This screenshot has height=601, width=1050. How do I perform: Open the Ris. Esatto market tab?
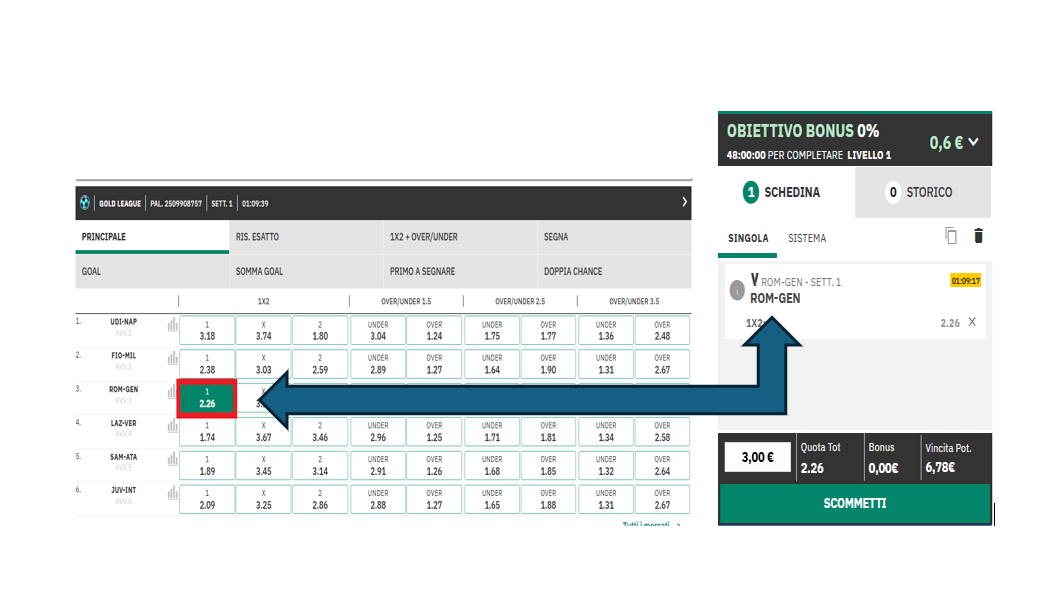tap(258, 238)
